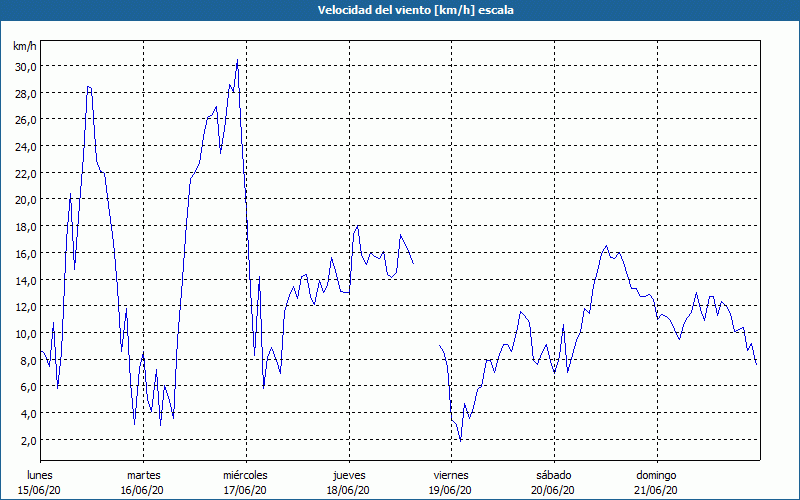Click the '10,0' y-axis value

(25, 334)
